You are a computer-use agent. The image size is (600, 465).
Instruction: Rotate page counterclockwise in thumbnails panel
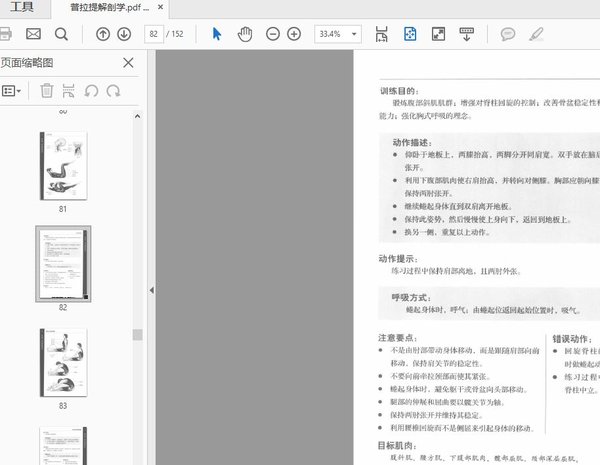tap(91, 91)
